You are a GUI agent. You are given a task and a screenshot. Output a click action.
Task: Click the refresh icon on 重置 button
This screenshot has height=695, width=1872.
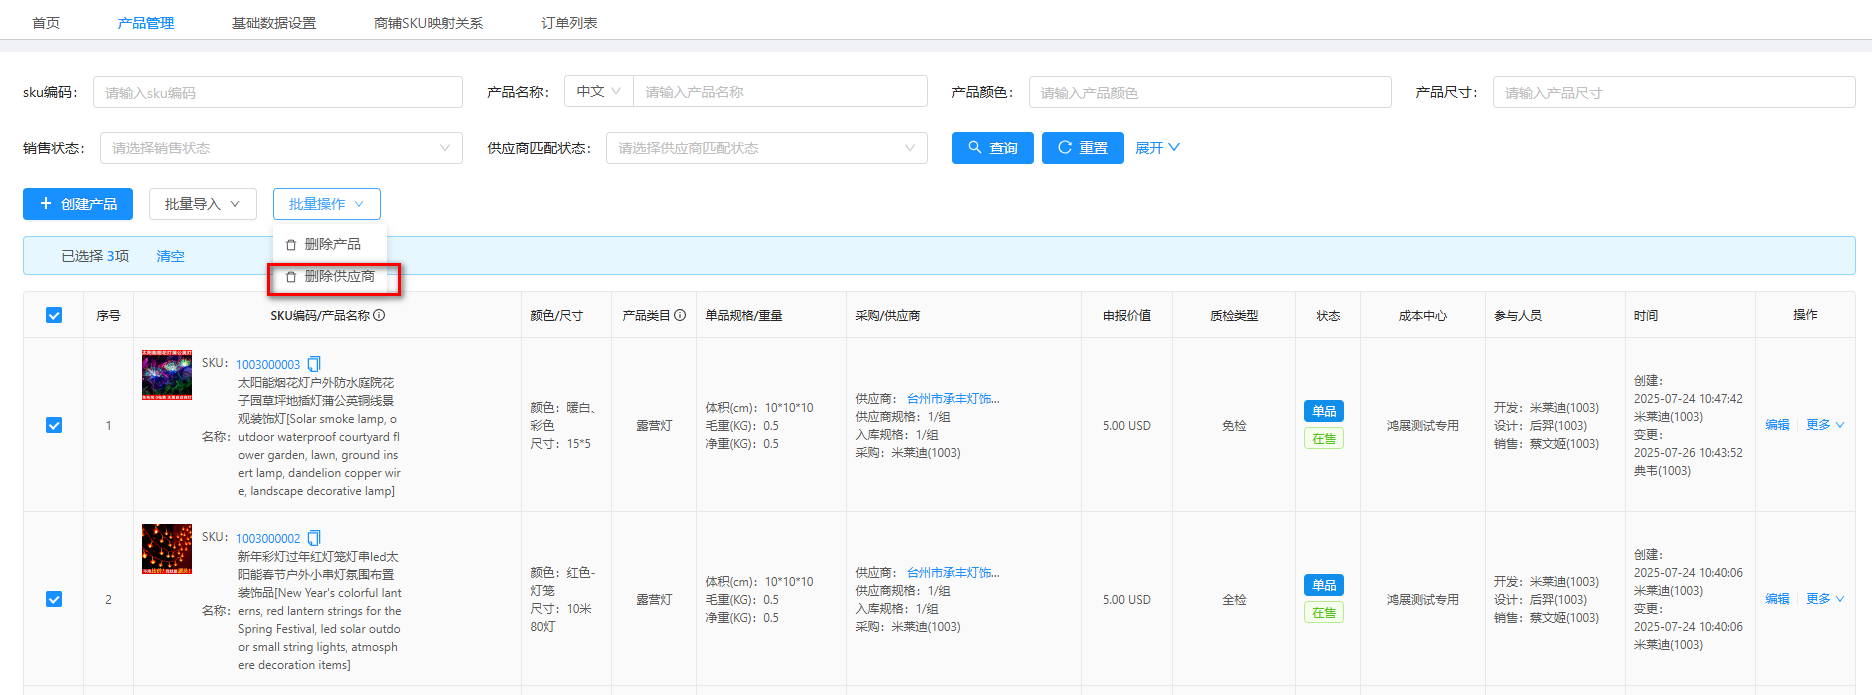1065,147
